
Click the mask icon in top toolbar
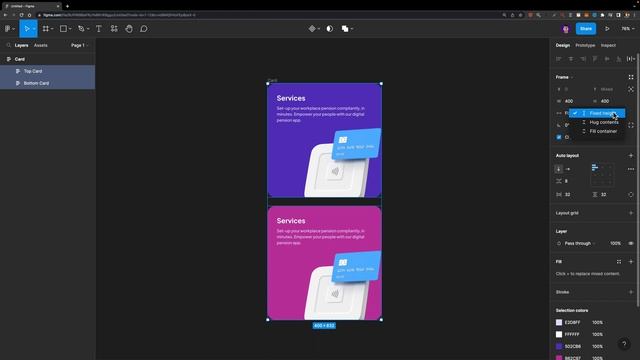coord(329,29)
